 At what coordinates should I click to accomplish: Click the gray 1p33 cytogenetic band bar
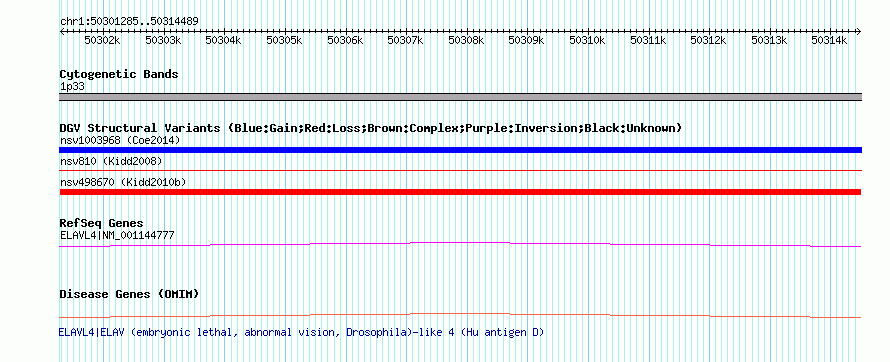click(460, 97)
